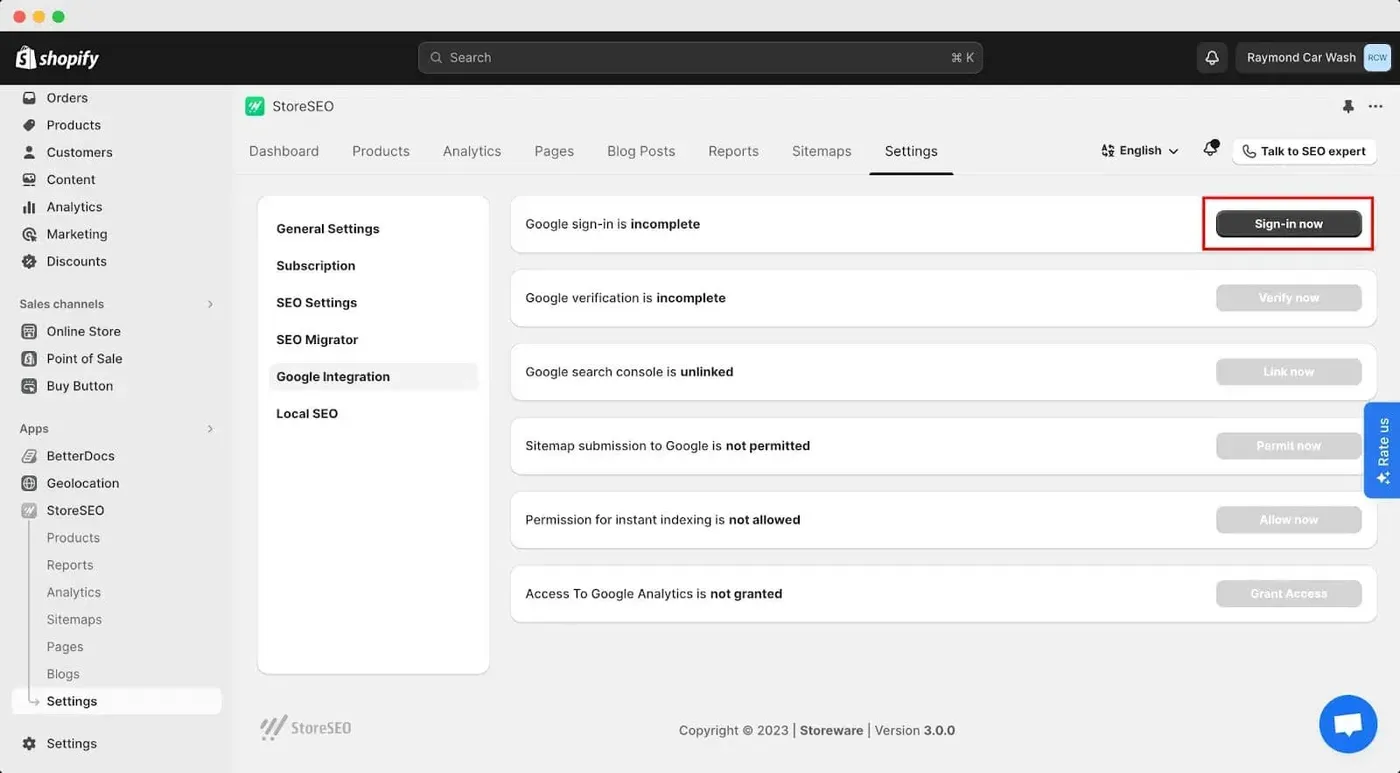Click the Allow now button

[1289, 520]
